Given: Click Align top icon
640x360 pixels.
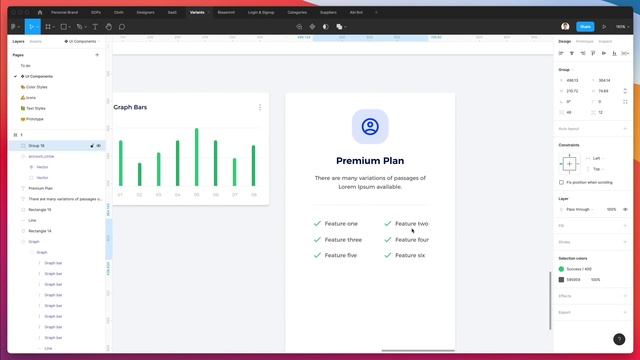Looking at the screenshot, I should (593, 53).
